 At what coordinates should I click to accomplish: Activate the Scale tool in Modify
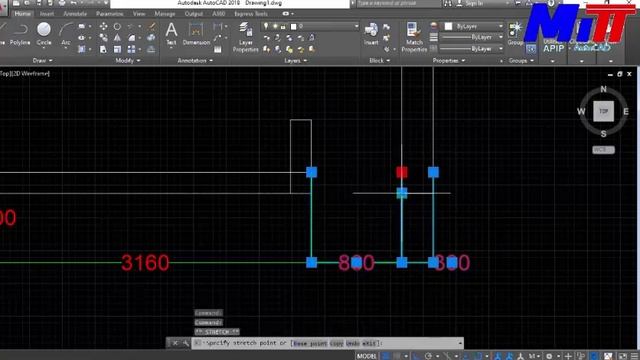pyautogui.click(x=117, y=49)
